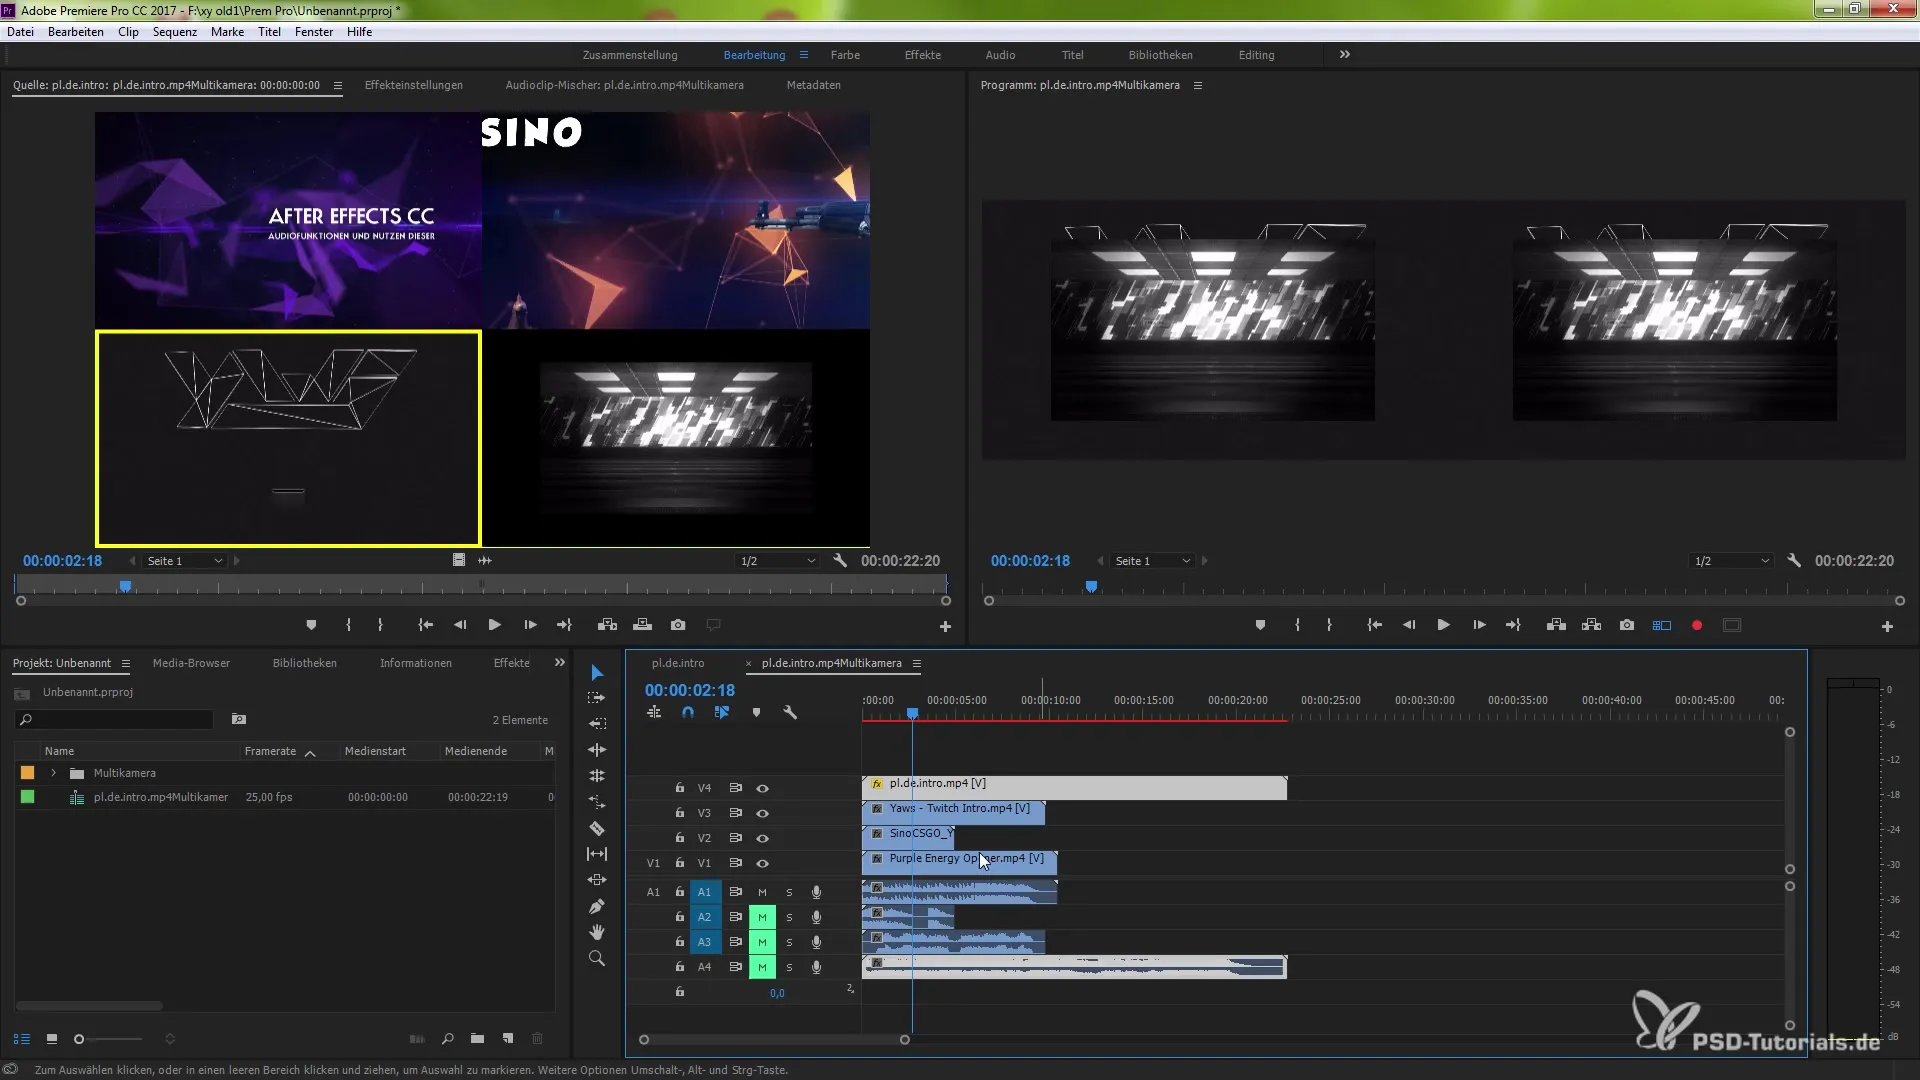The width and height of the screenshot is (1920, 1080).
Task: Show hidden Project panel tabs chevron
Action: [560, 663]
